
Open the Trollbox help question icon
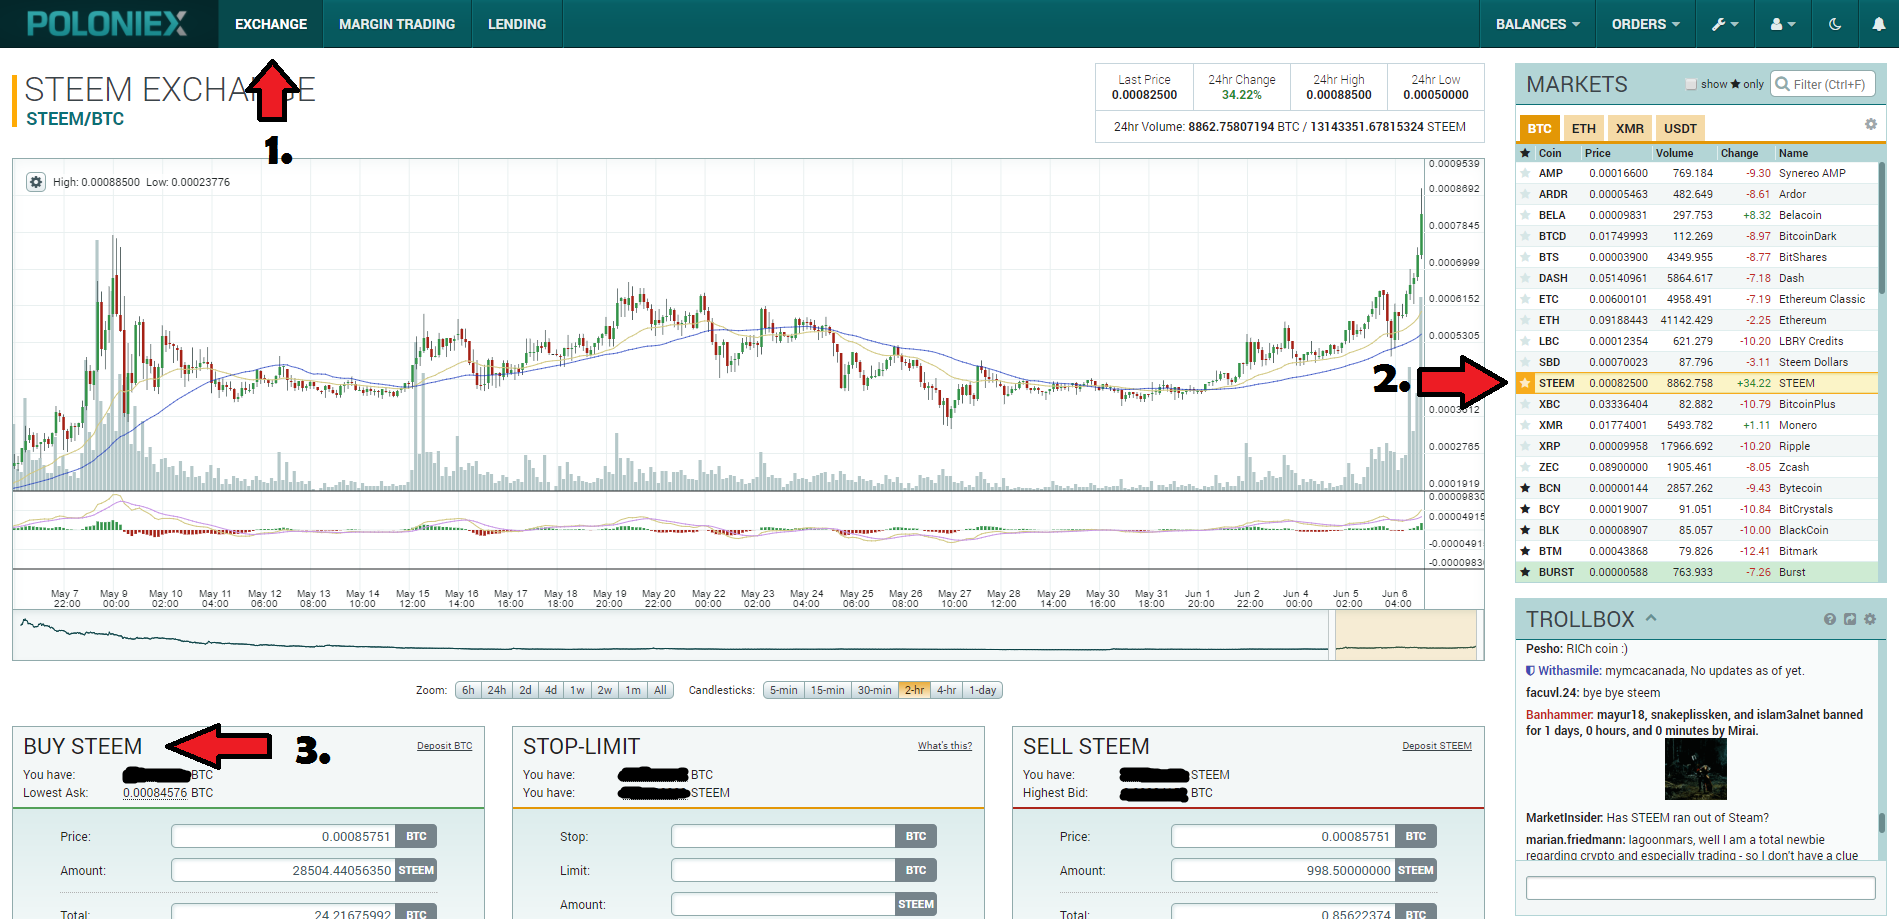(x=1830, y=619)
